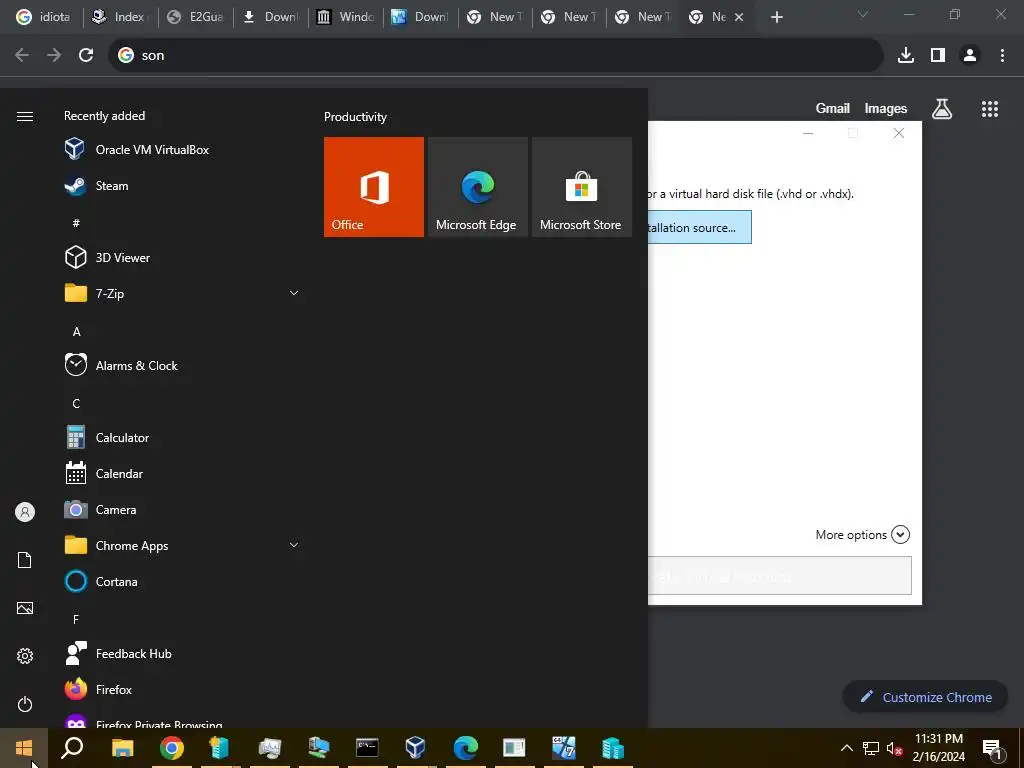This screenshot has height=768, width=1024.
Task: Click the Customize Chrome button
Action: [926, 697]
